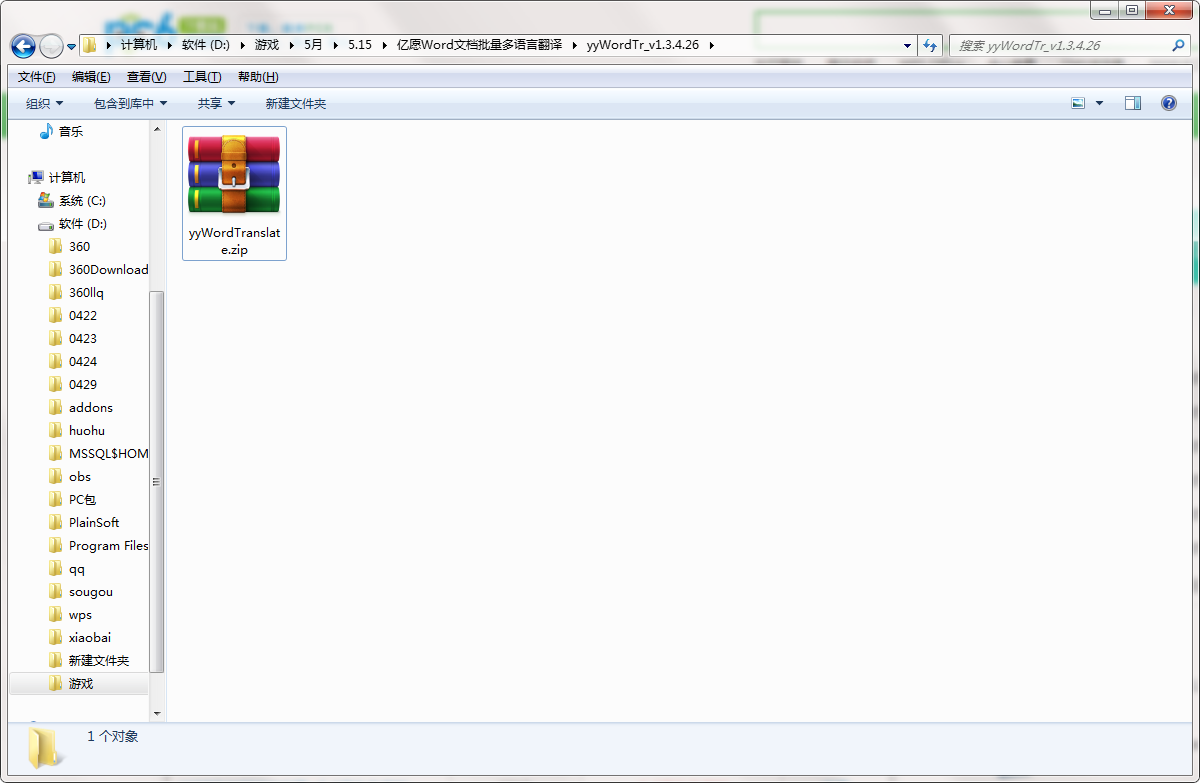Viewport: 1200px width, 783px height.
Task: Click the magnifier search icon
Action: 1179,46
